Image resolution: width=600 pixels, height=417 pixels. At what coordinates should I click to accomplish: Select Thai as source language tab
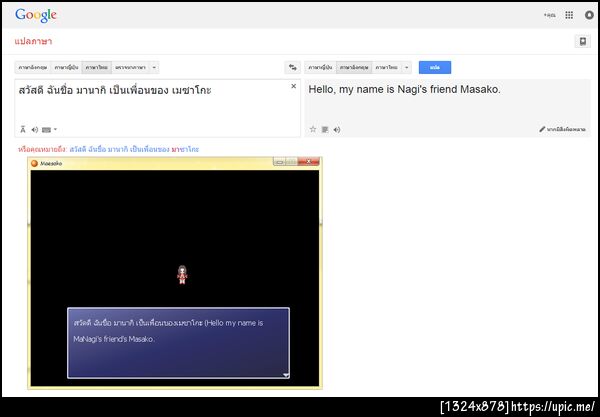[x=96, y=67]
